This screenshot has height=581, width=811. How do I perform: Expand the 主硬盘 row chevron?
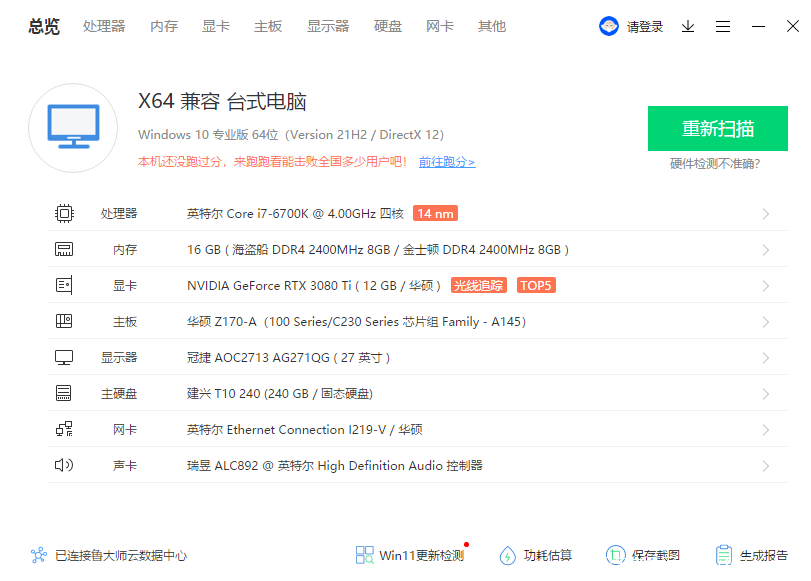click(x=766, y=394)
